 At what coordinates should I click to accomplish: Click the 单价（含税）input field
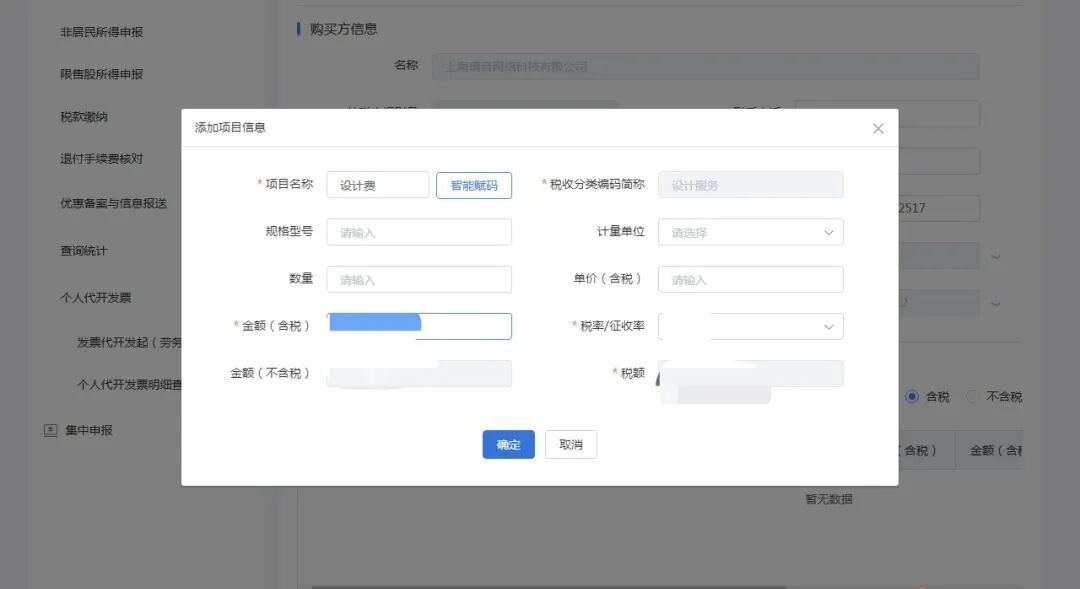[750, 279]
